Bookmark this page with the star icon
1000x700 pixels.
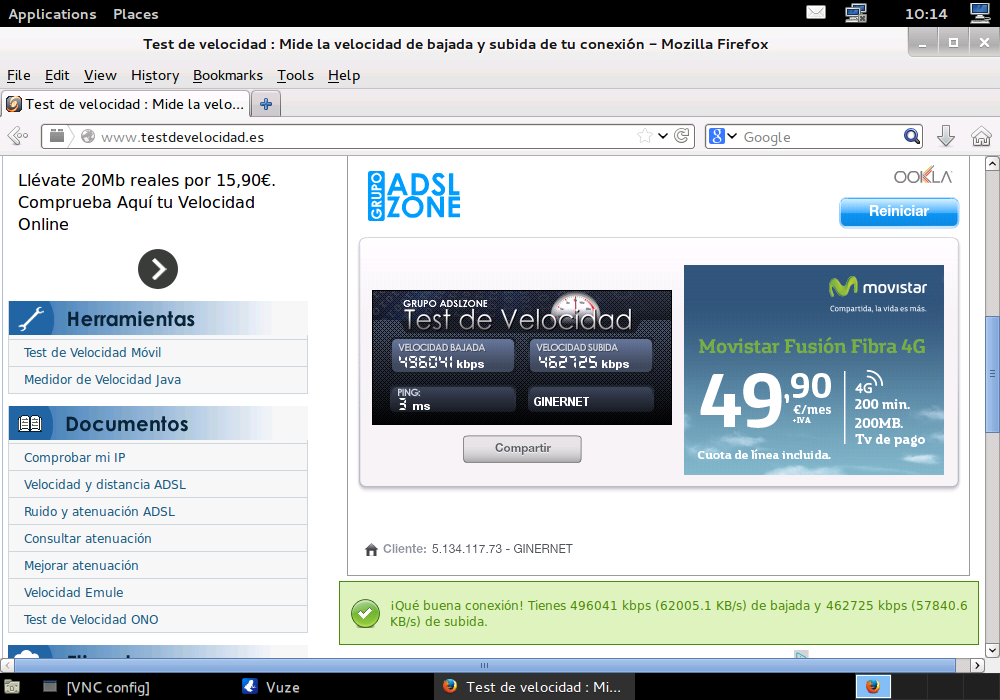tap(645, 136)
